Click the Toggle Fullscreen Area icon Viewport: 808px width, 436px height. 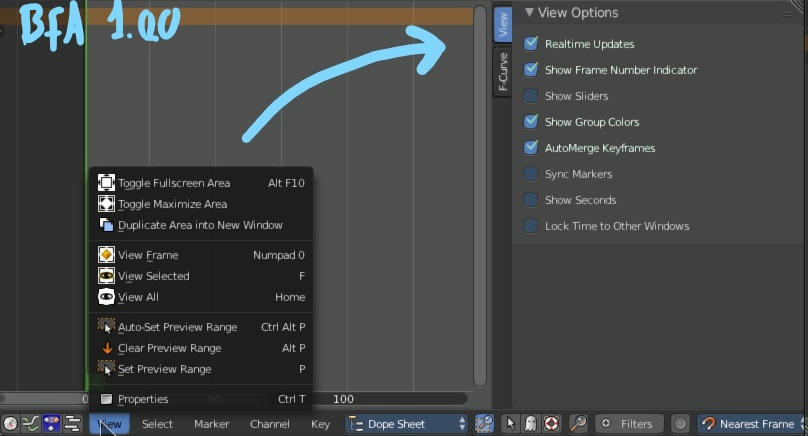pos(106,182)
